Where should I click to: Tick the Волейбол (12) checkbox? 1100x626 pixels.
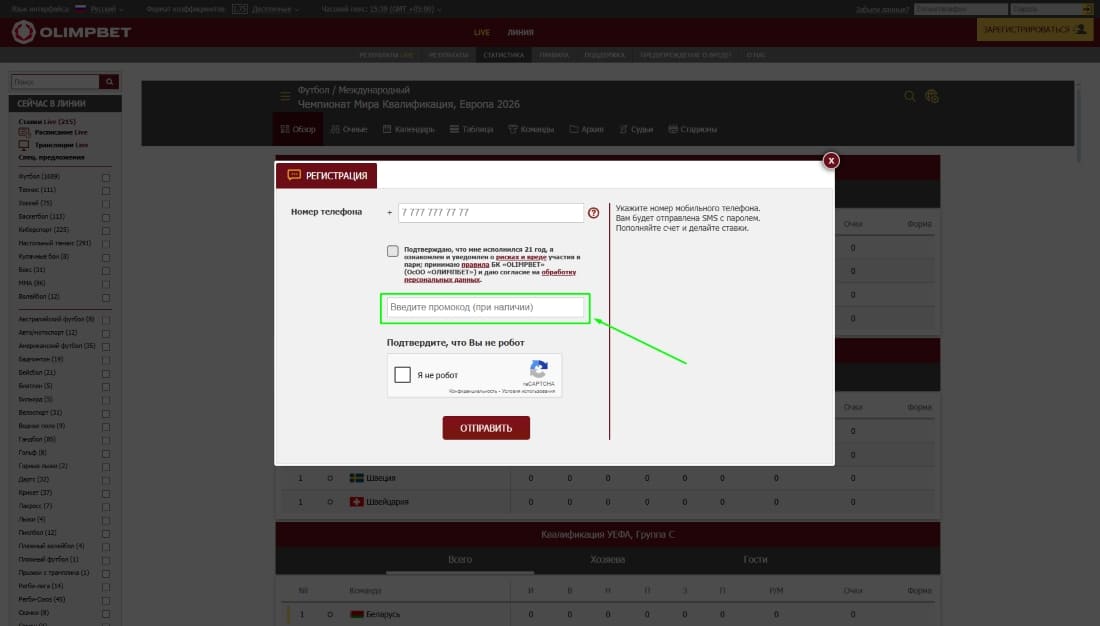(x=106, y=298)
